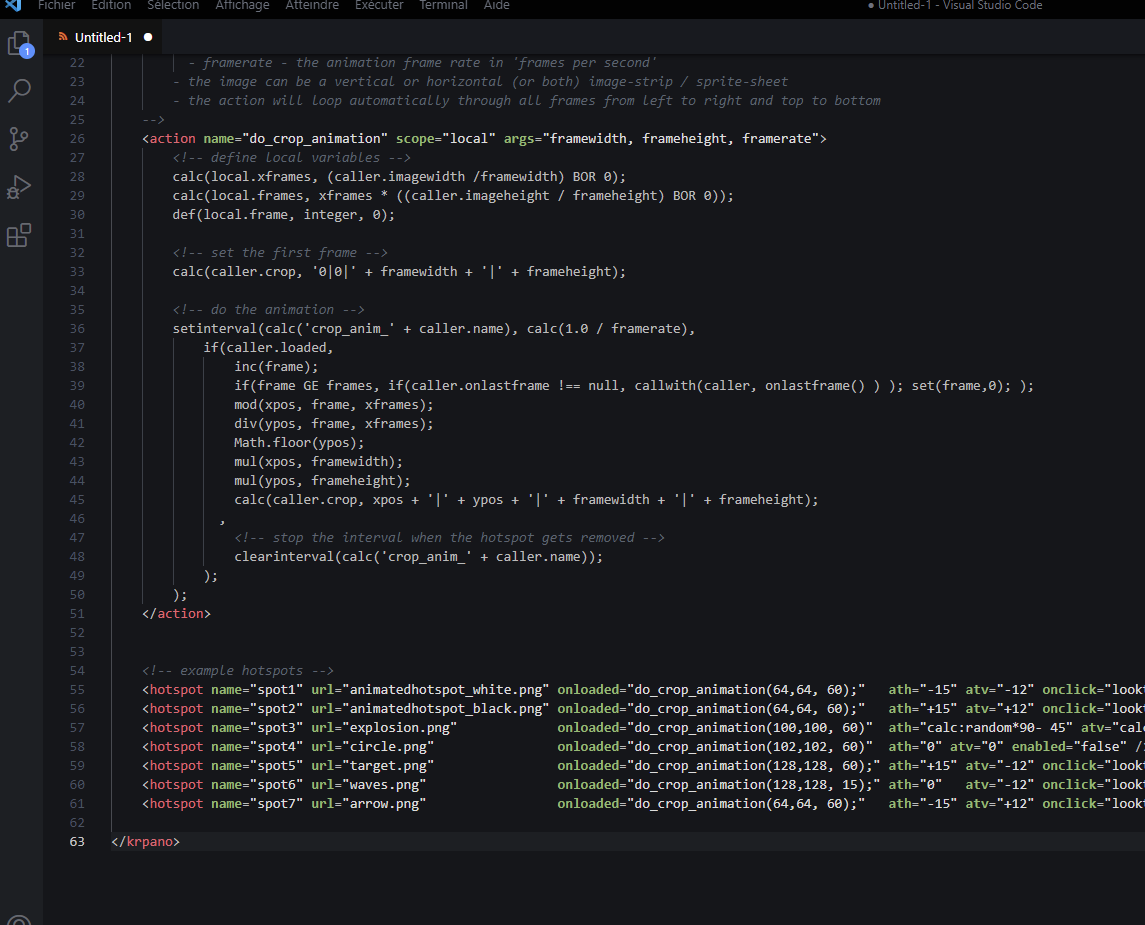This screenshot has height=925, width=1145.
Task: Click enabled="false" attribute on line 58
Action: click(1069, 746)
